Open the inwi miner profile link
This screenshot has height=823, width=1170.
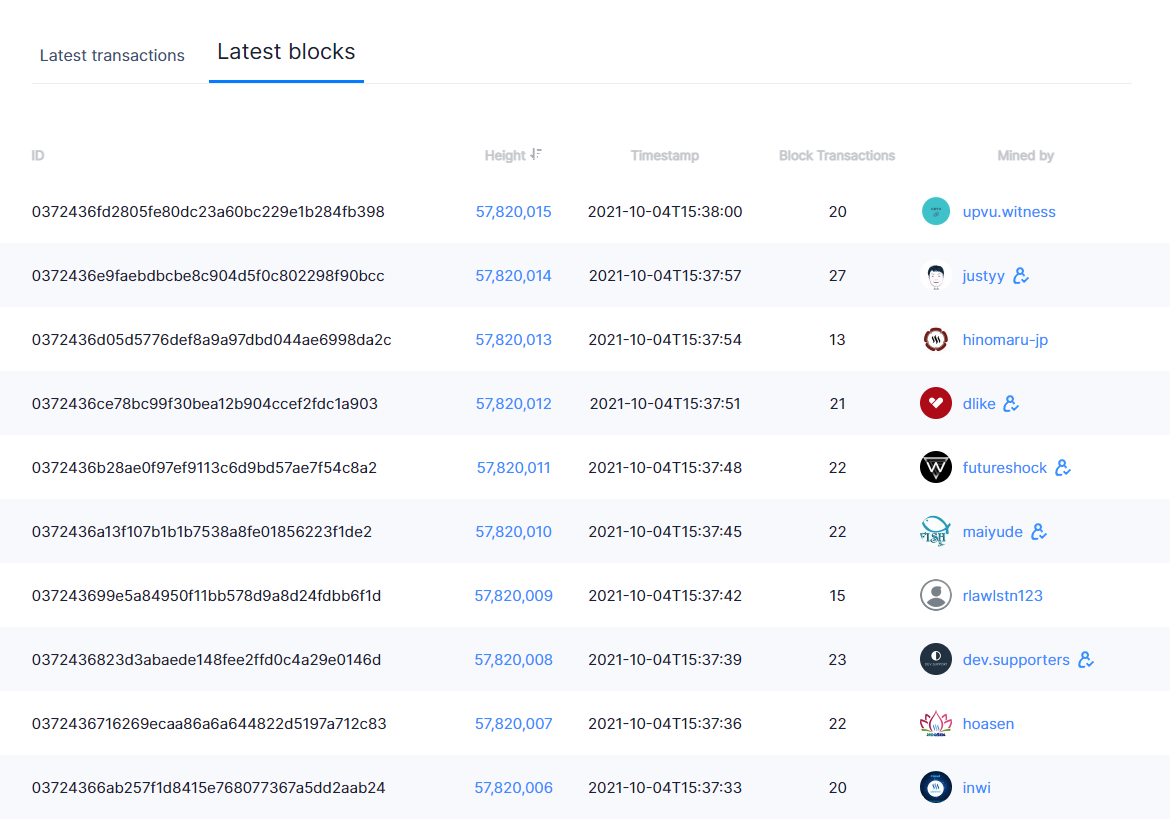tap(977, 788)
